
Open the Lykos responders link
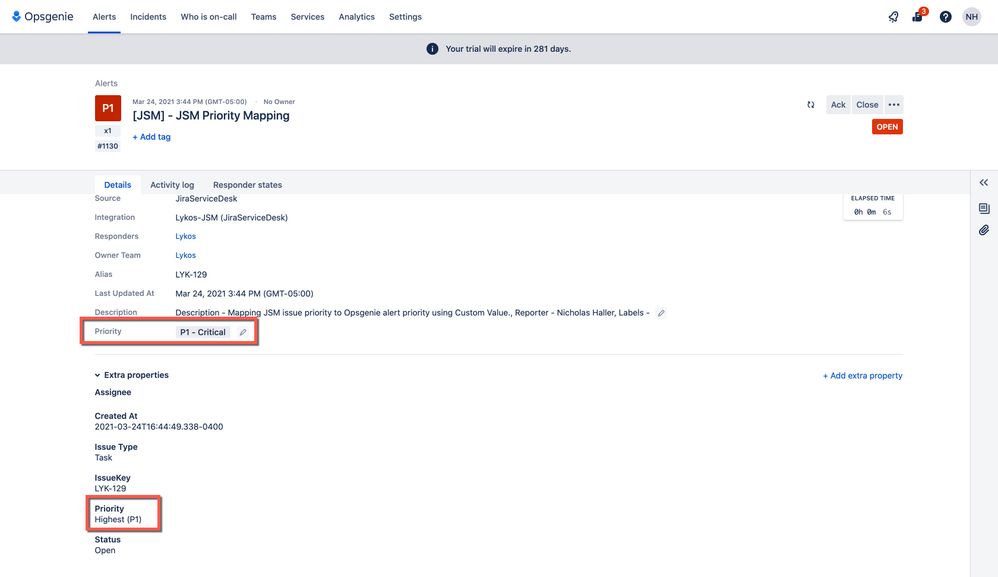coord(186,237)
